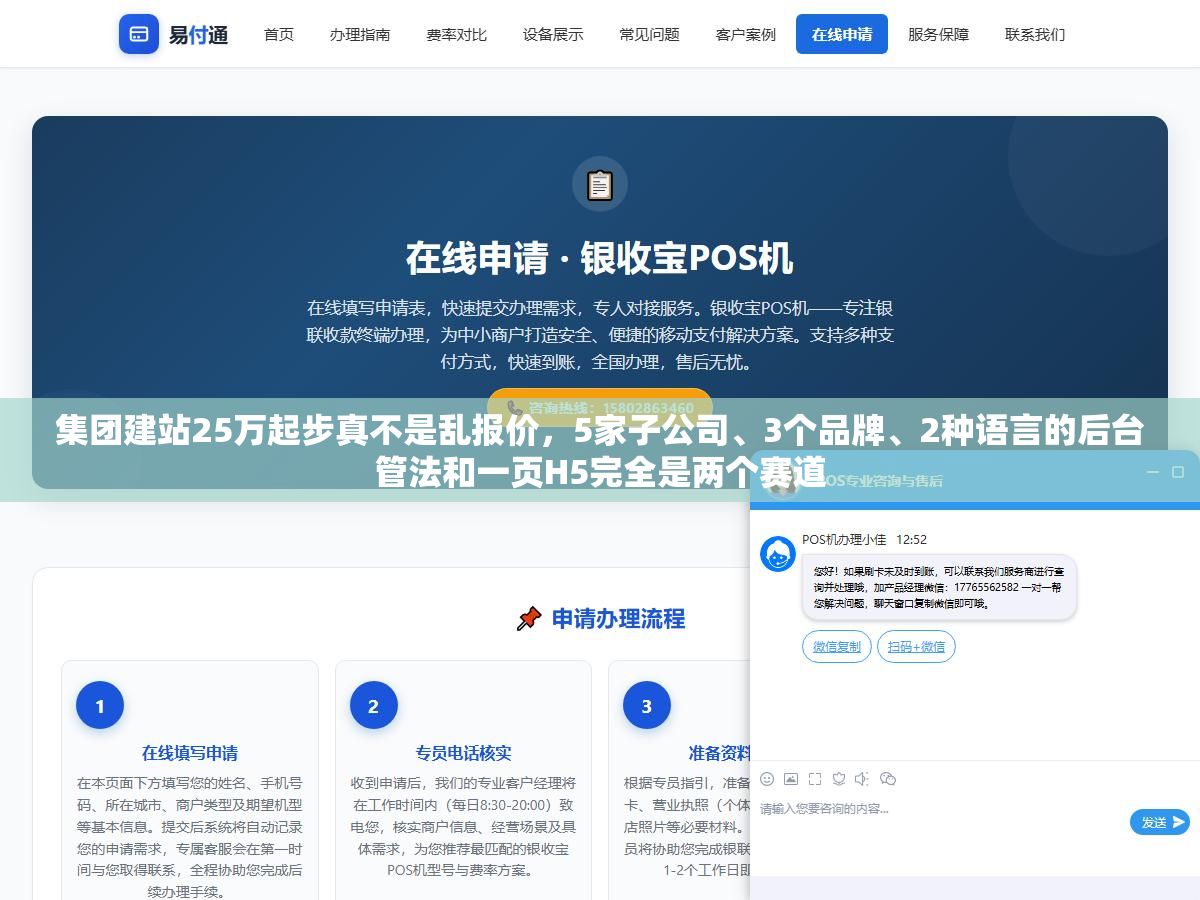This screenshot has height=900, width=1200.
Task: Open the emoji picker in chat toolbar
Action: click(767, 779)
